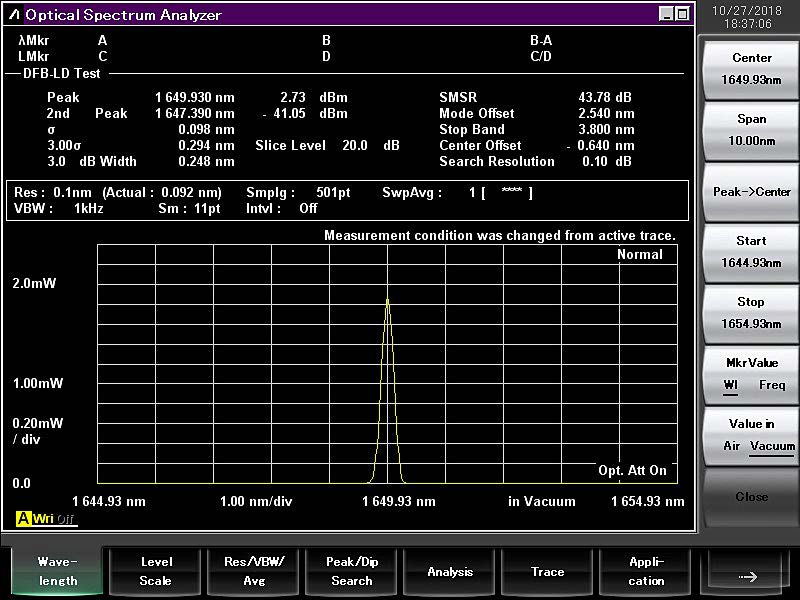The width and height of the screenshot is (800, 600).
Task: Click the 1.00 nm/div axis label
Action: 256,502
